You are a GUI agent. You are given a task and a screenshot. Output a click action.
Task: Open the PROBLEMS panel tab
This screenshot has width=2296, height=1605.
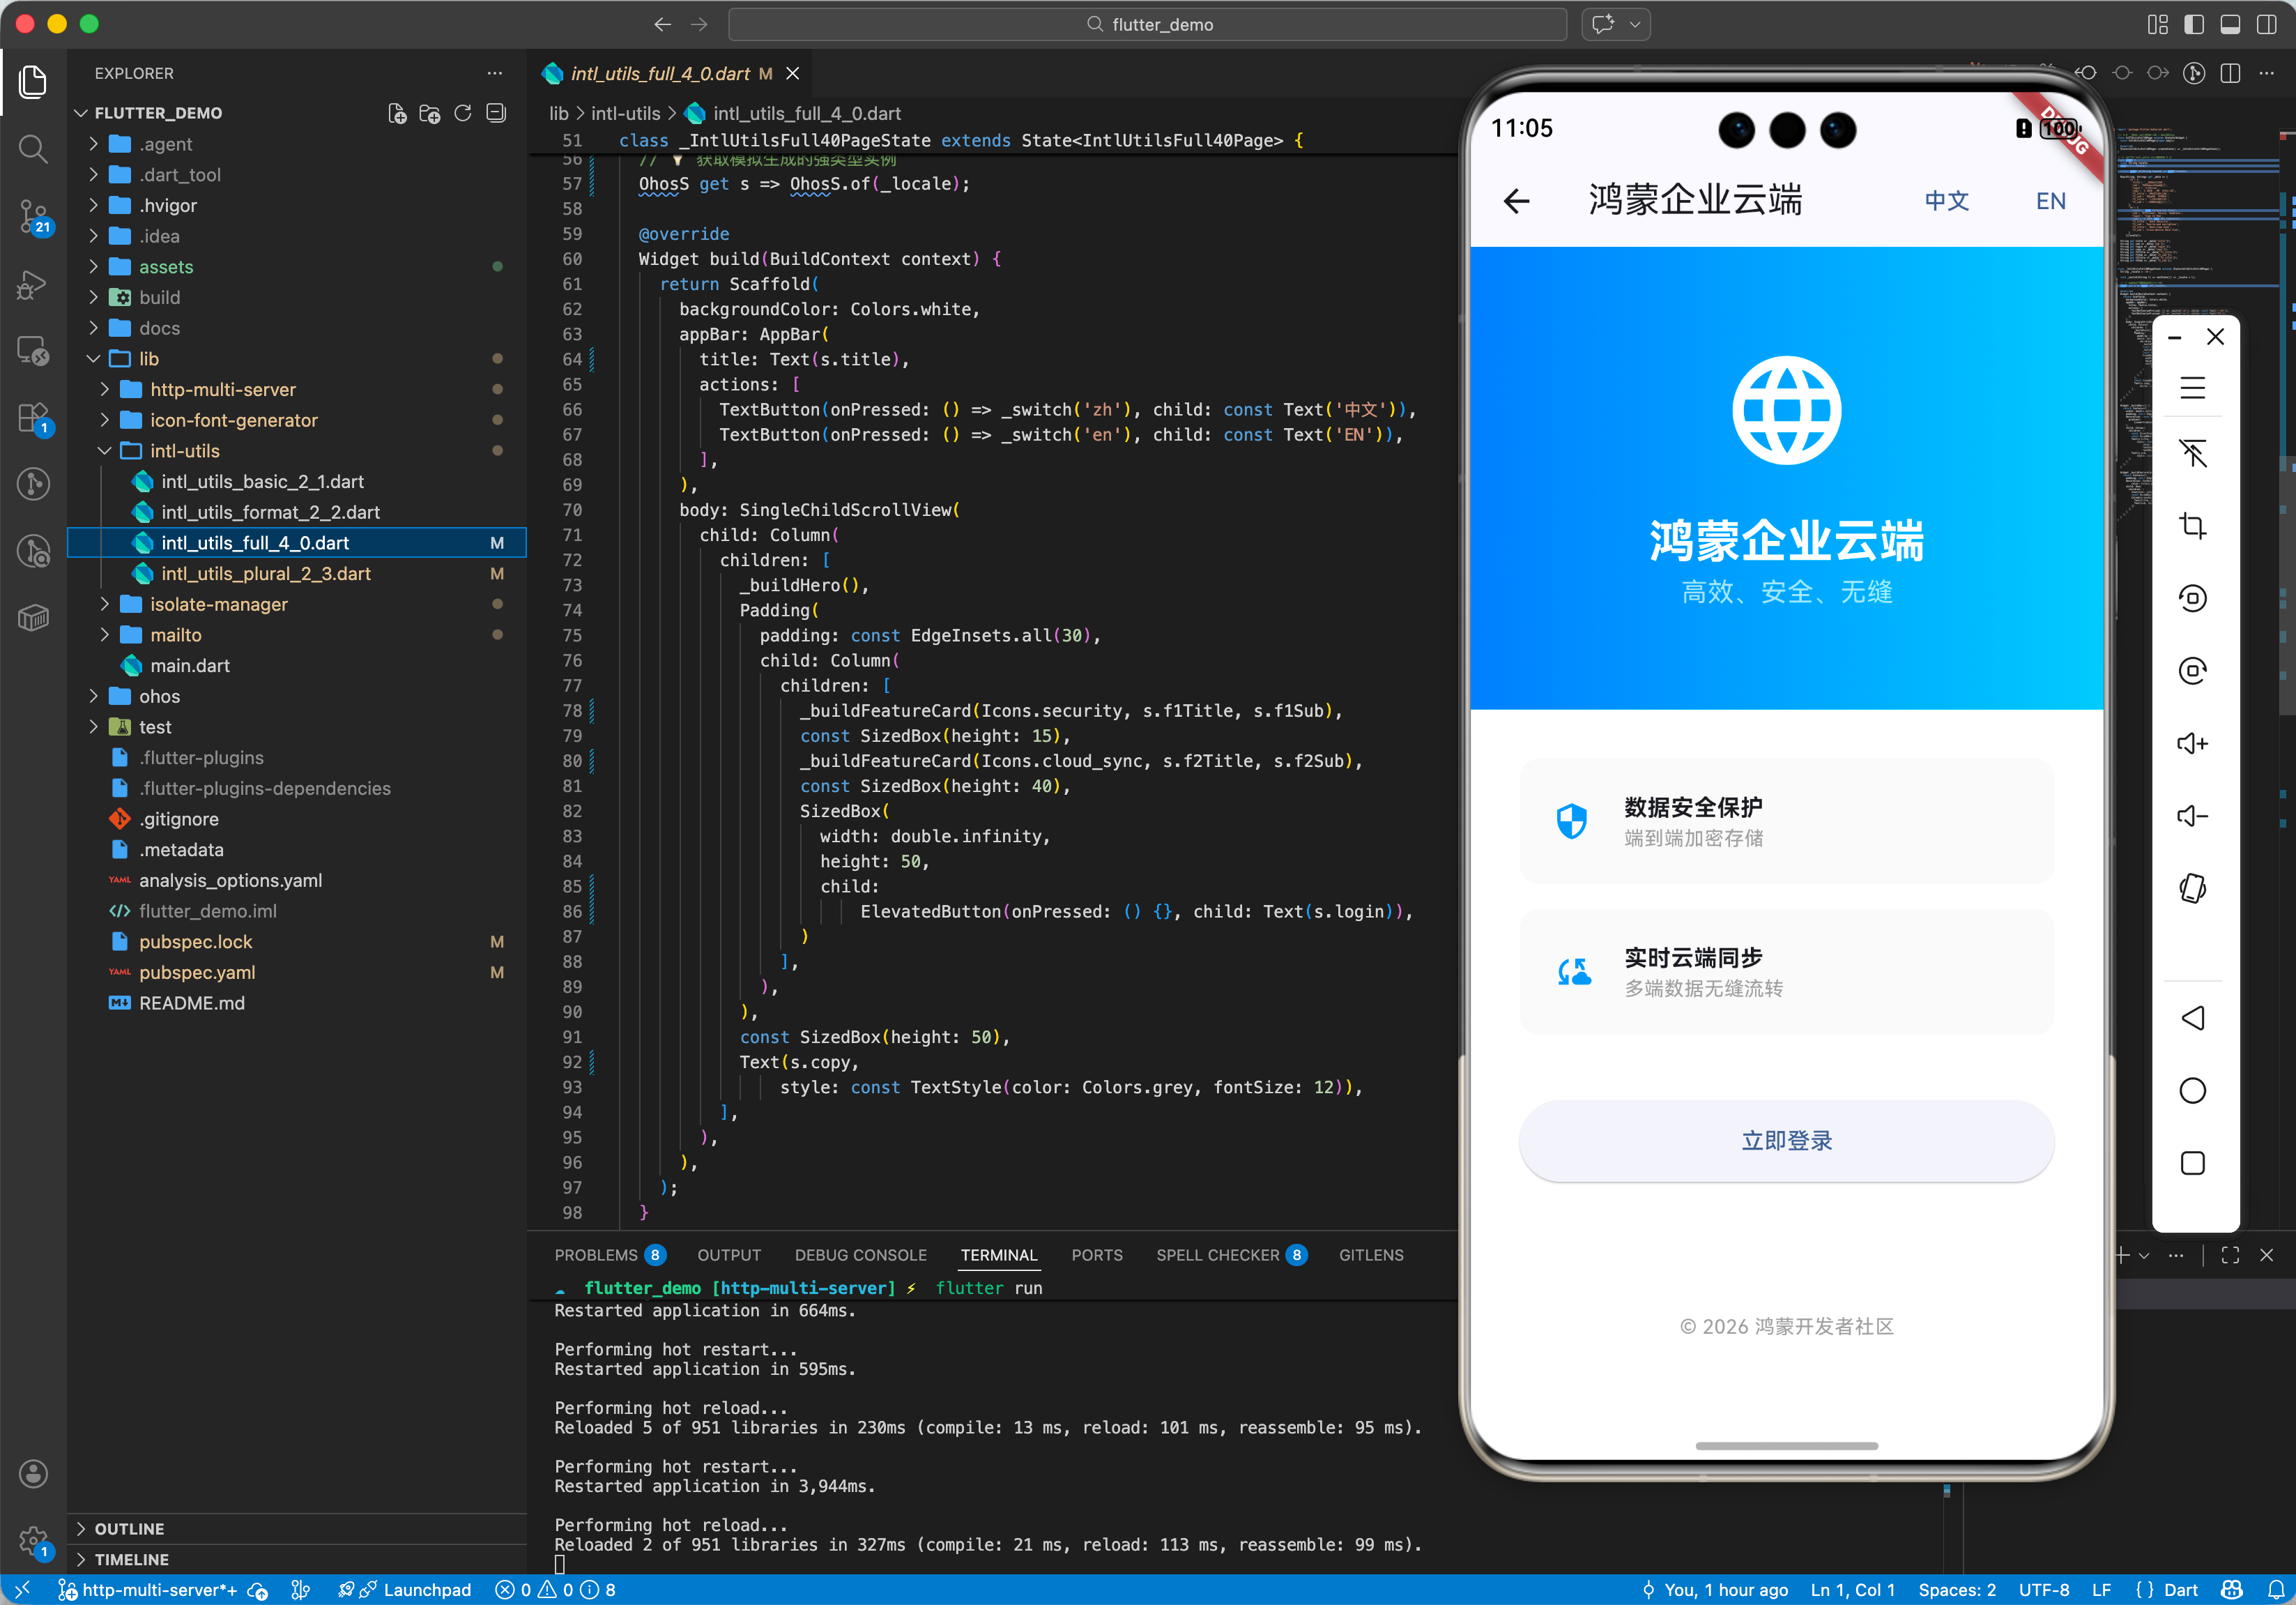click(x=595, y=1255)
